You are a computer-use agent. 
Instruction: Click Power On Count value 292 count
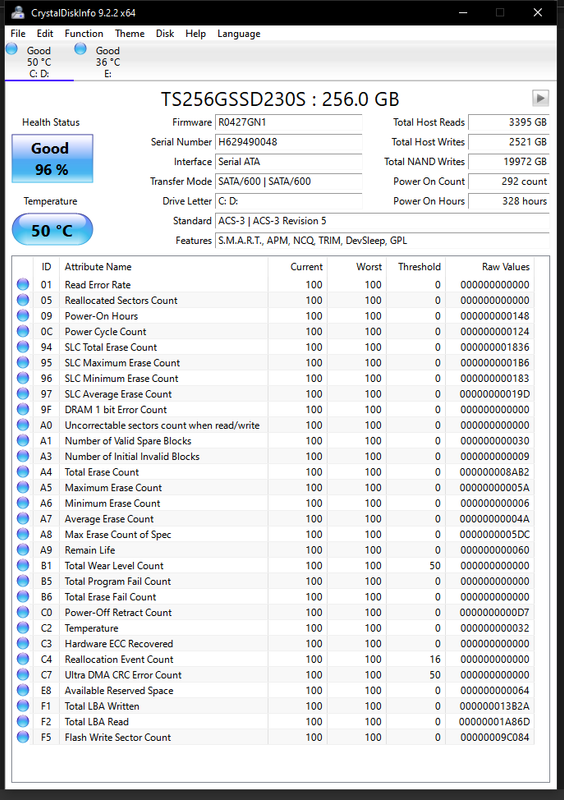click(509, 181)
